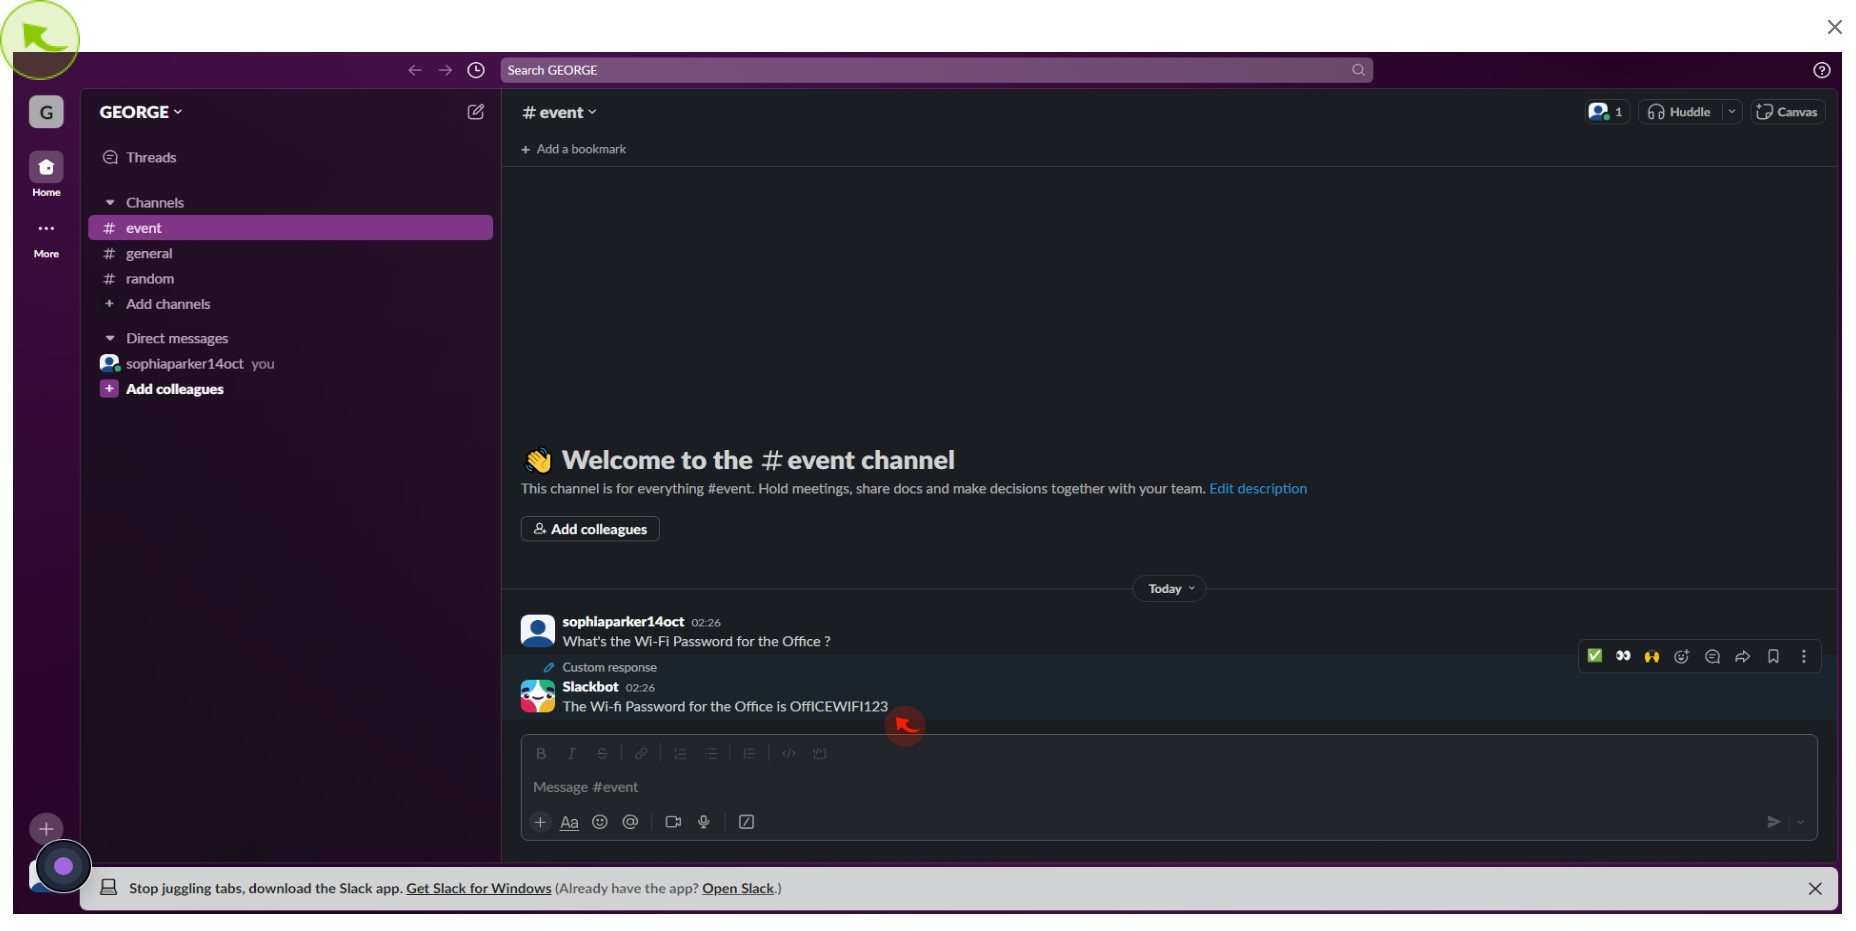This screenshot has width=1856, height=931.
Task: Forward the Slackbot message
Action: coord(1742,656)
